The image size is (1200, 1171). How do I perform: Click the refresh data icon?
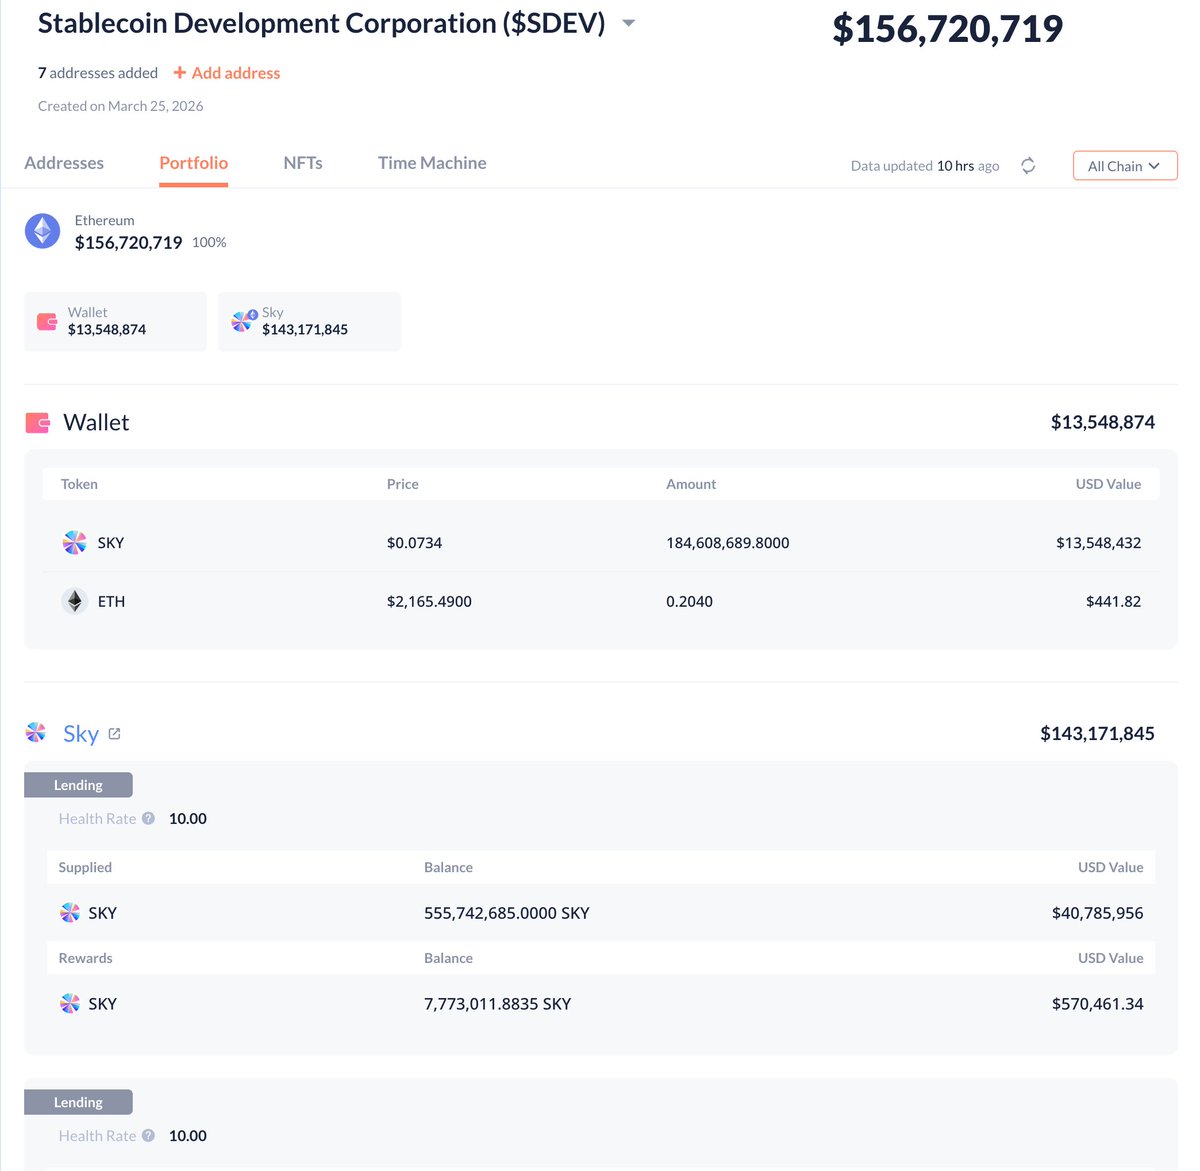click(x=1028, y=166)
